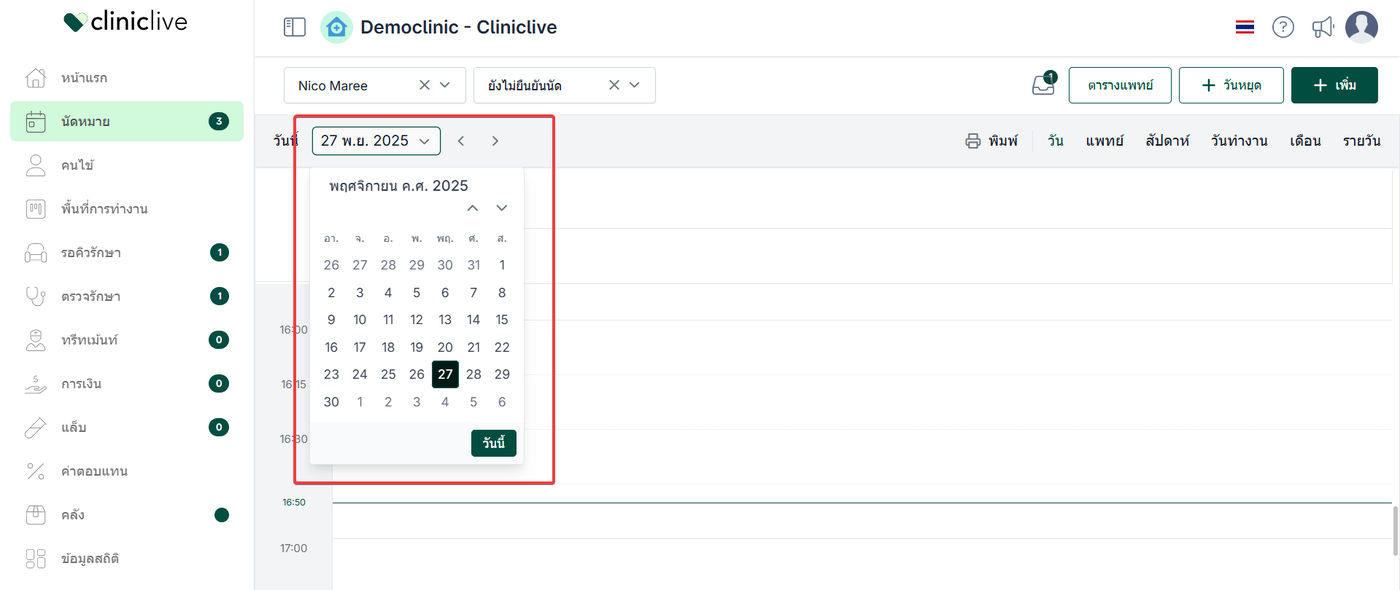Open the inbox notification tray icon
The image size is (1400, 590).
coord(1043,86)
